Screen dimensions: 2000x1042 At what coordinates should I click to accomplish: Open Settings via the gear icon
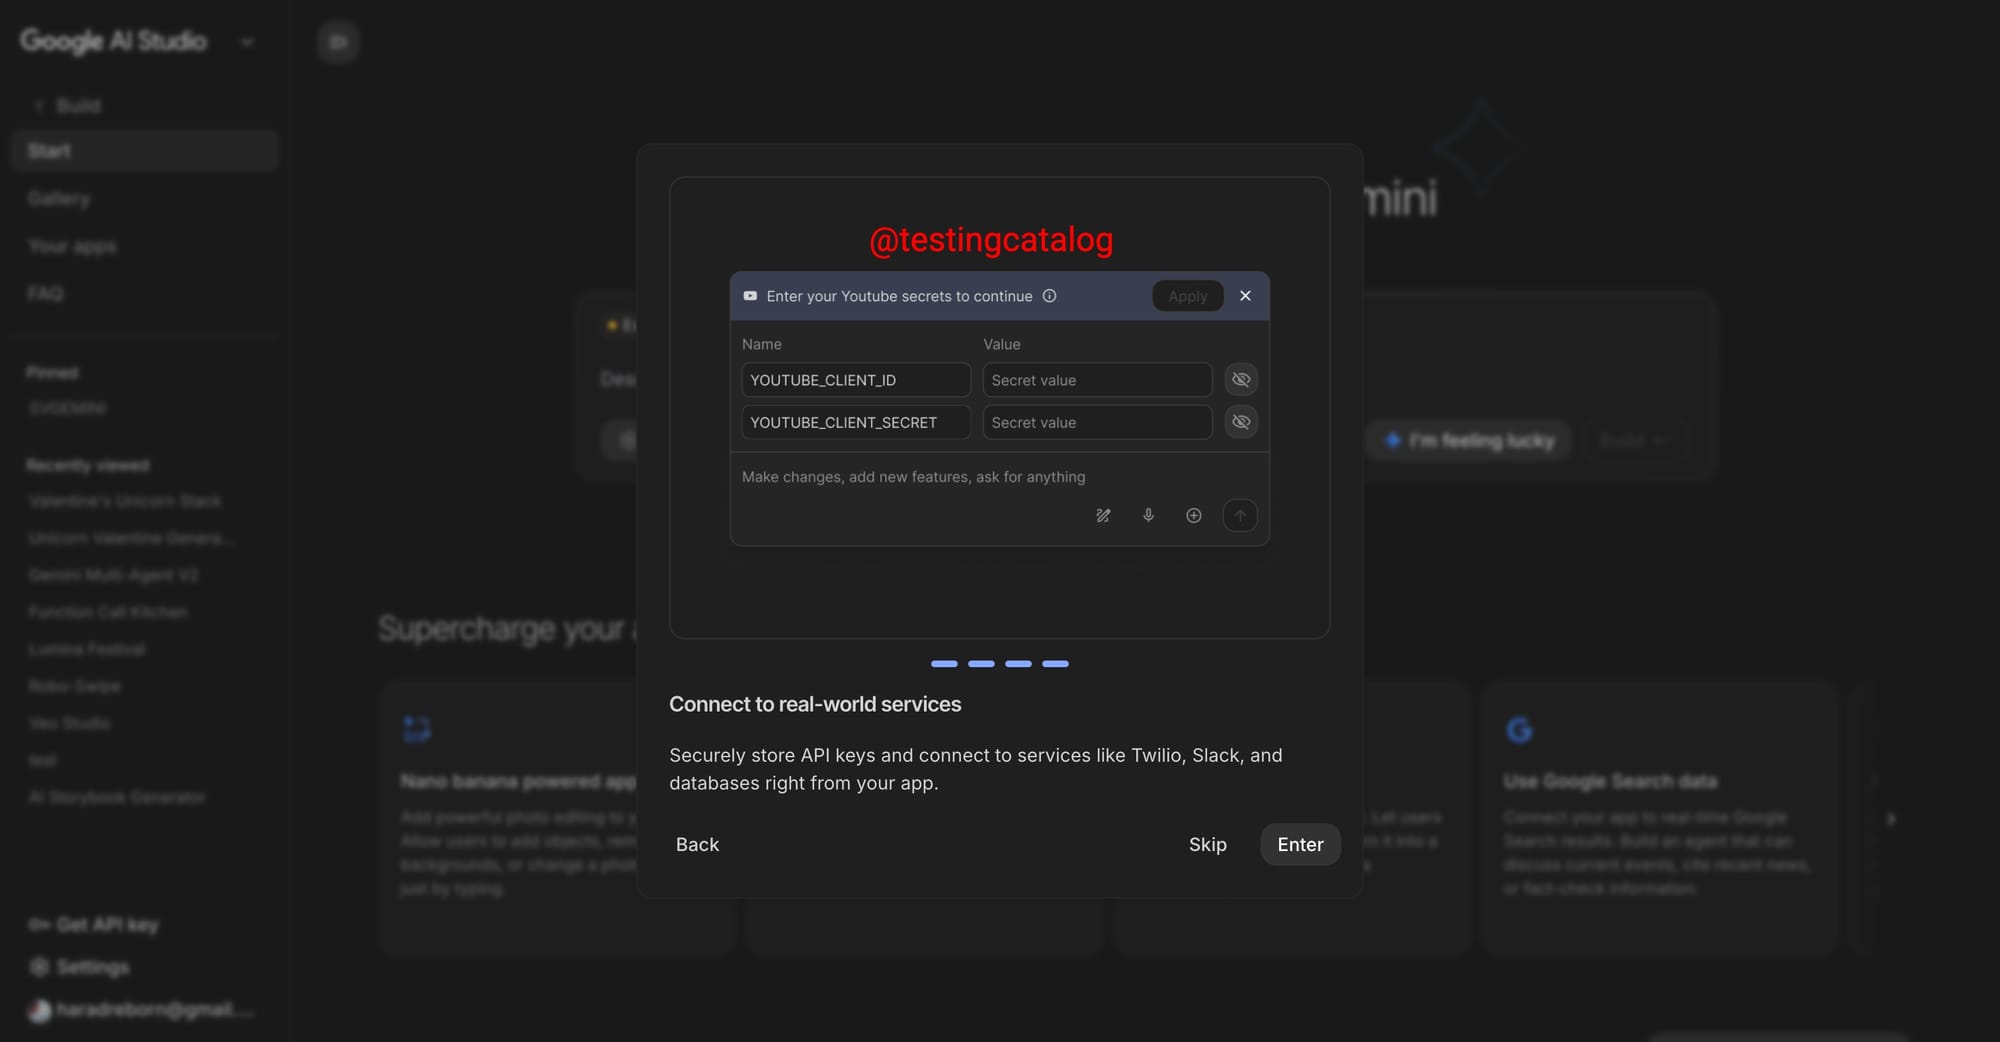click(x=38, y=967)
